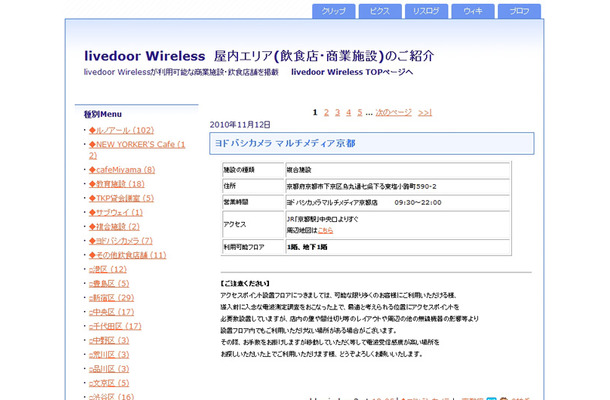Click the 営業時間 table label

click(236, 202)
